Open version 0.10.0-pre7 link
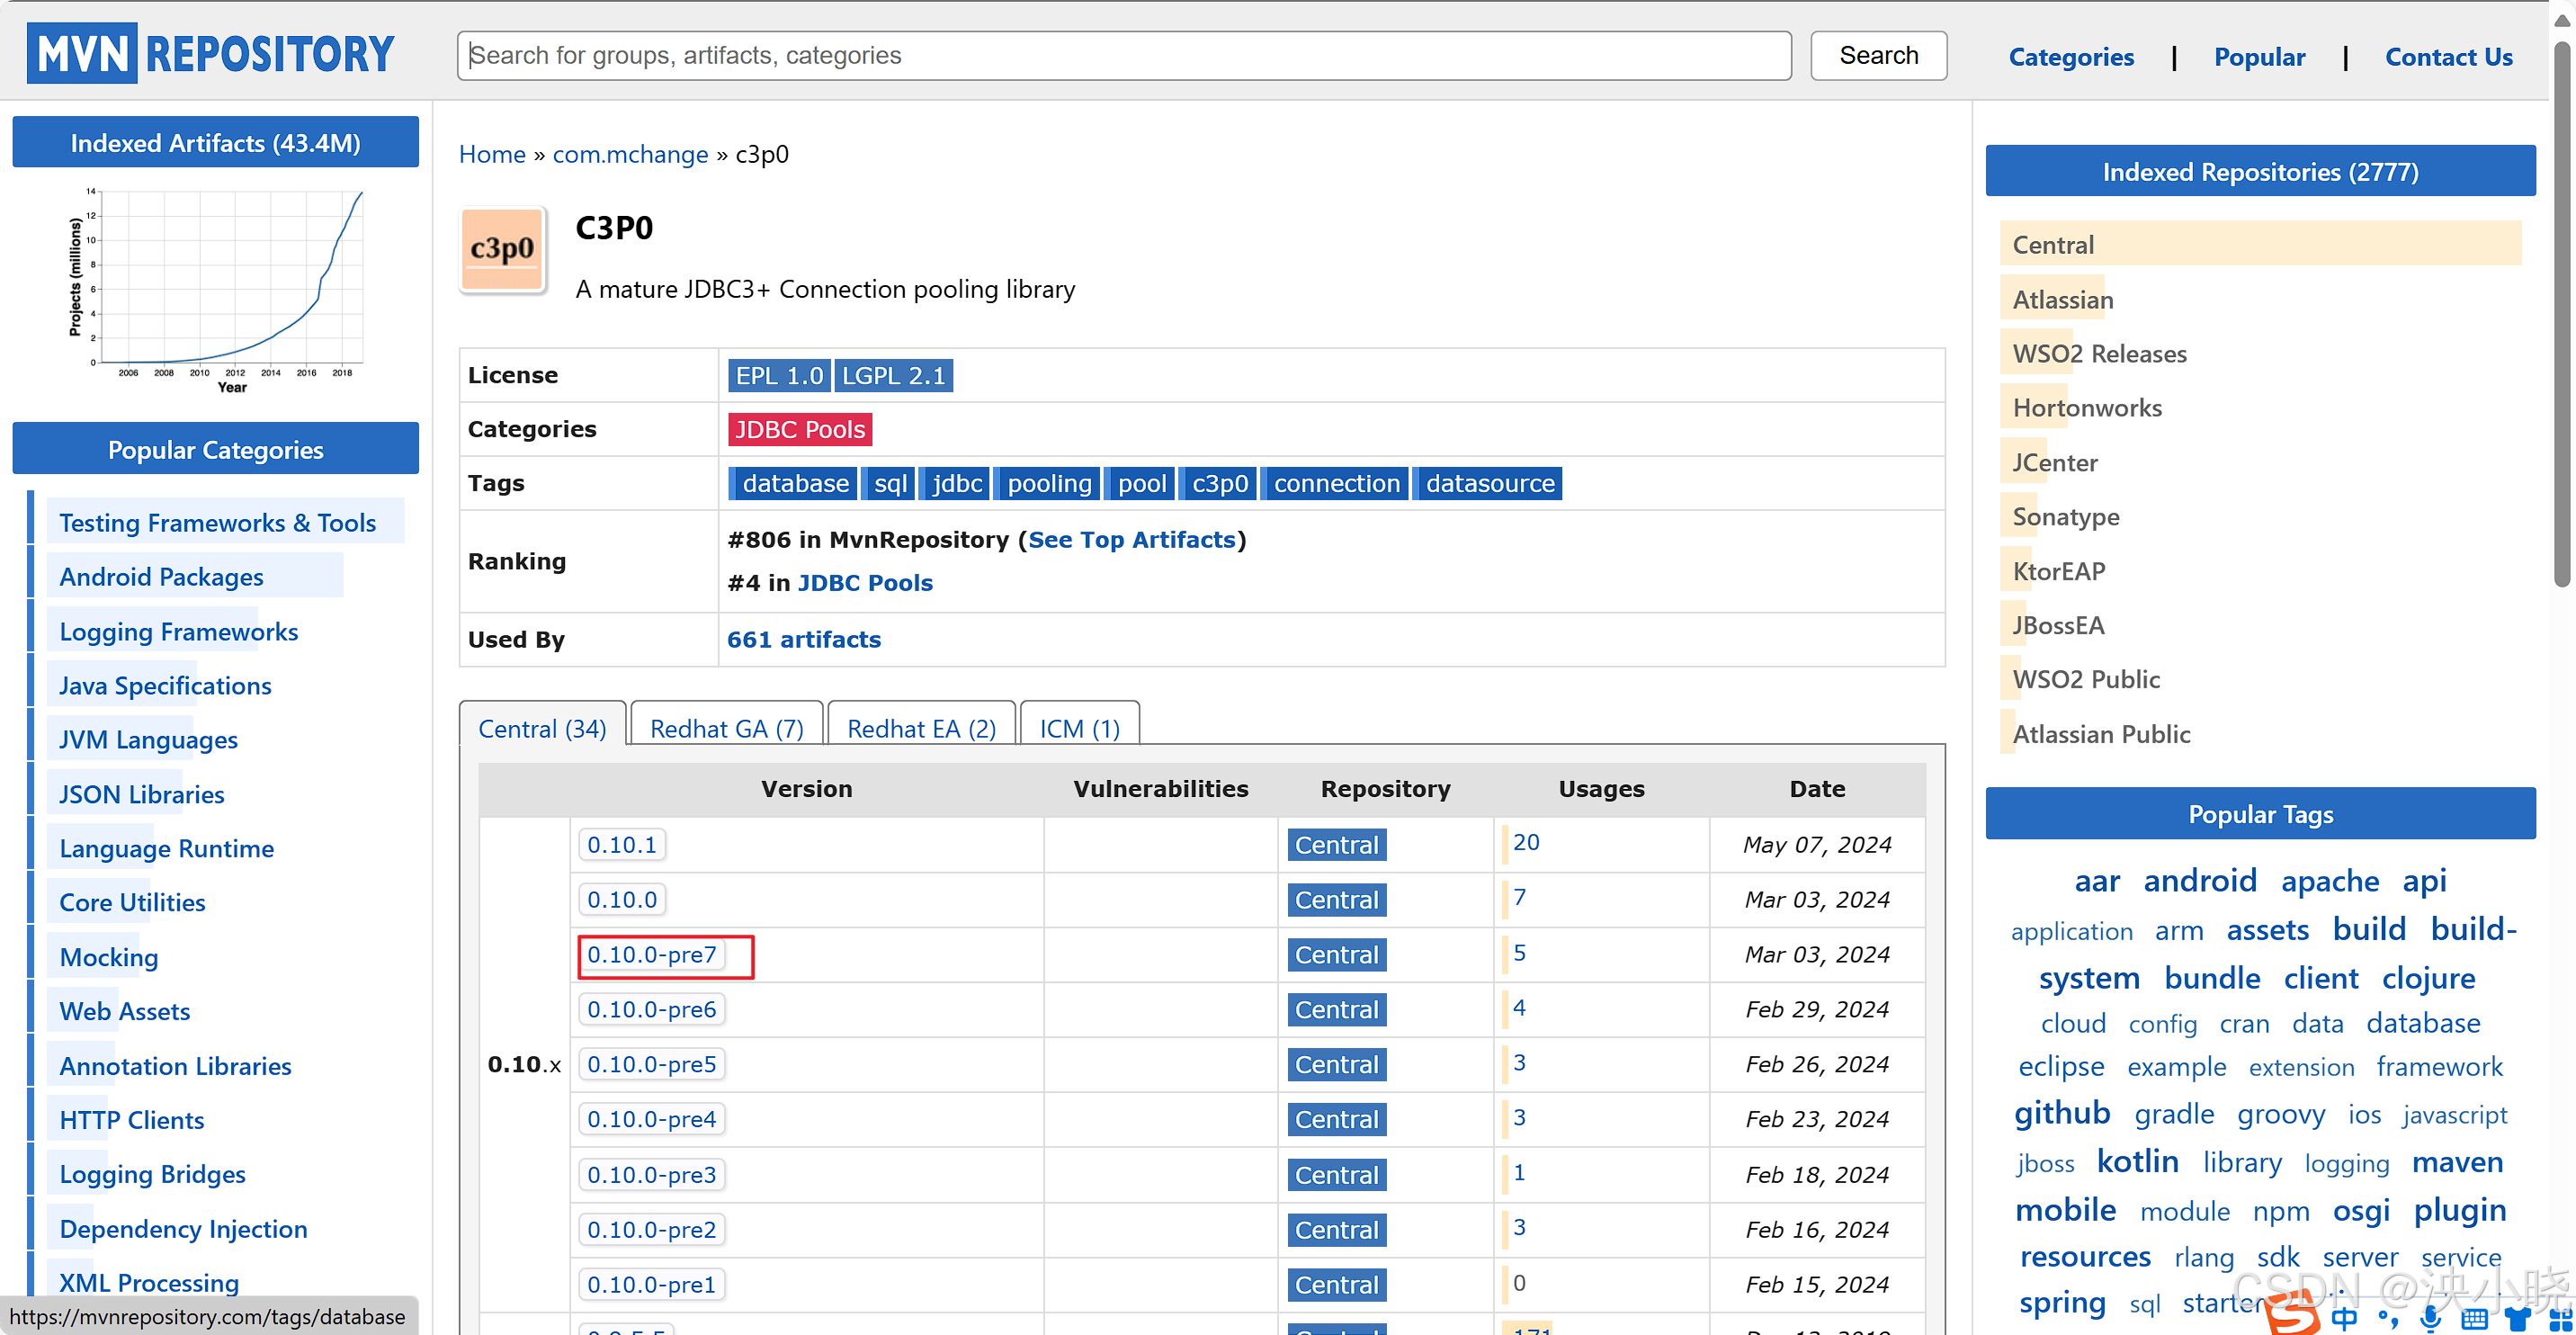Viewport: 2576px width, 1335px height. click(652, 955)
